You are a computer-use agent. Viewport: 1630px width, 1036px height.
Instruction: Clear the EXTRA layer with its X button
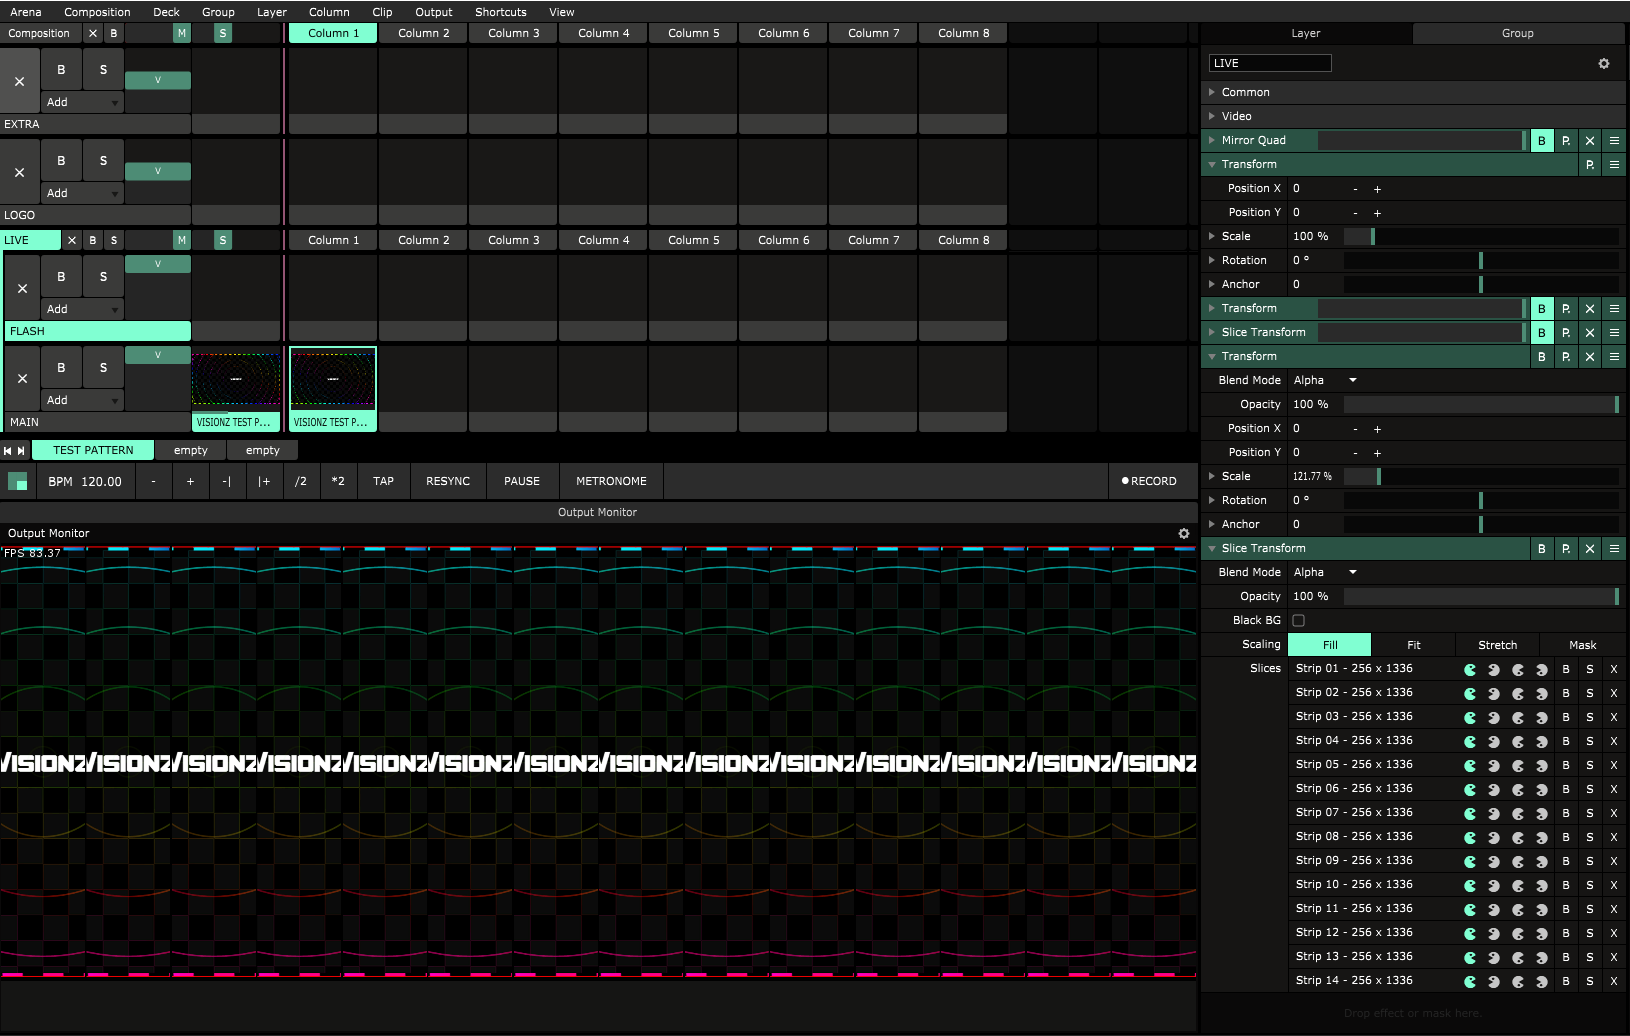pyautogui.click(x=20, y=82)
